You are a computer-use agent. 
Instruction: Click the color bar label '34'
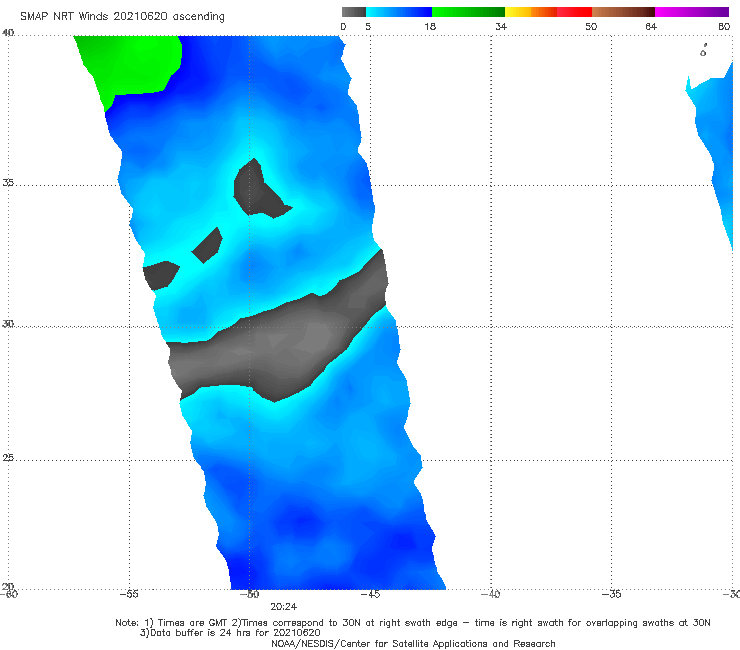(x=501, y=26)
